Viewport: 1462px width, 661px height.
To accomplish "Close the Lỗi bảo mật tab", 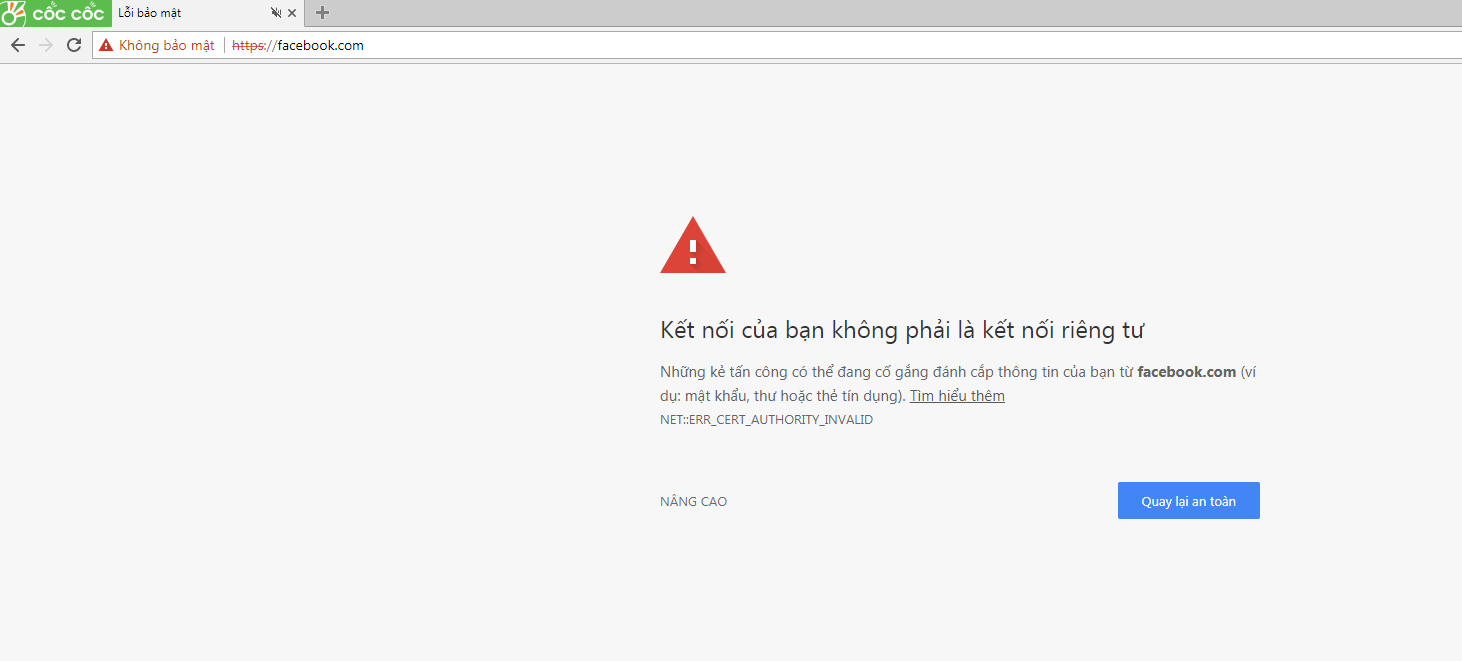I will pos(292,13).
